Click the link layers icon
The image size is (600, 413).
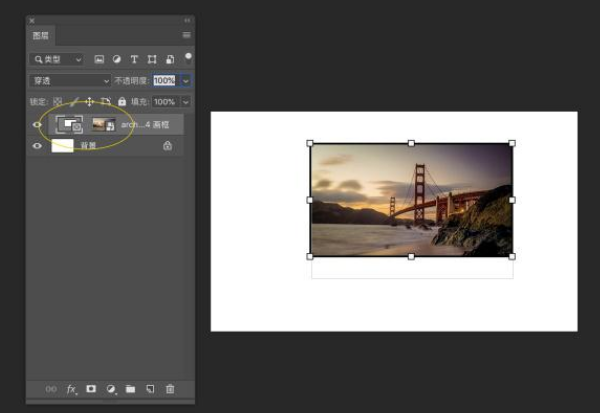pyautogui.click(x=51, y=389)
